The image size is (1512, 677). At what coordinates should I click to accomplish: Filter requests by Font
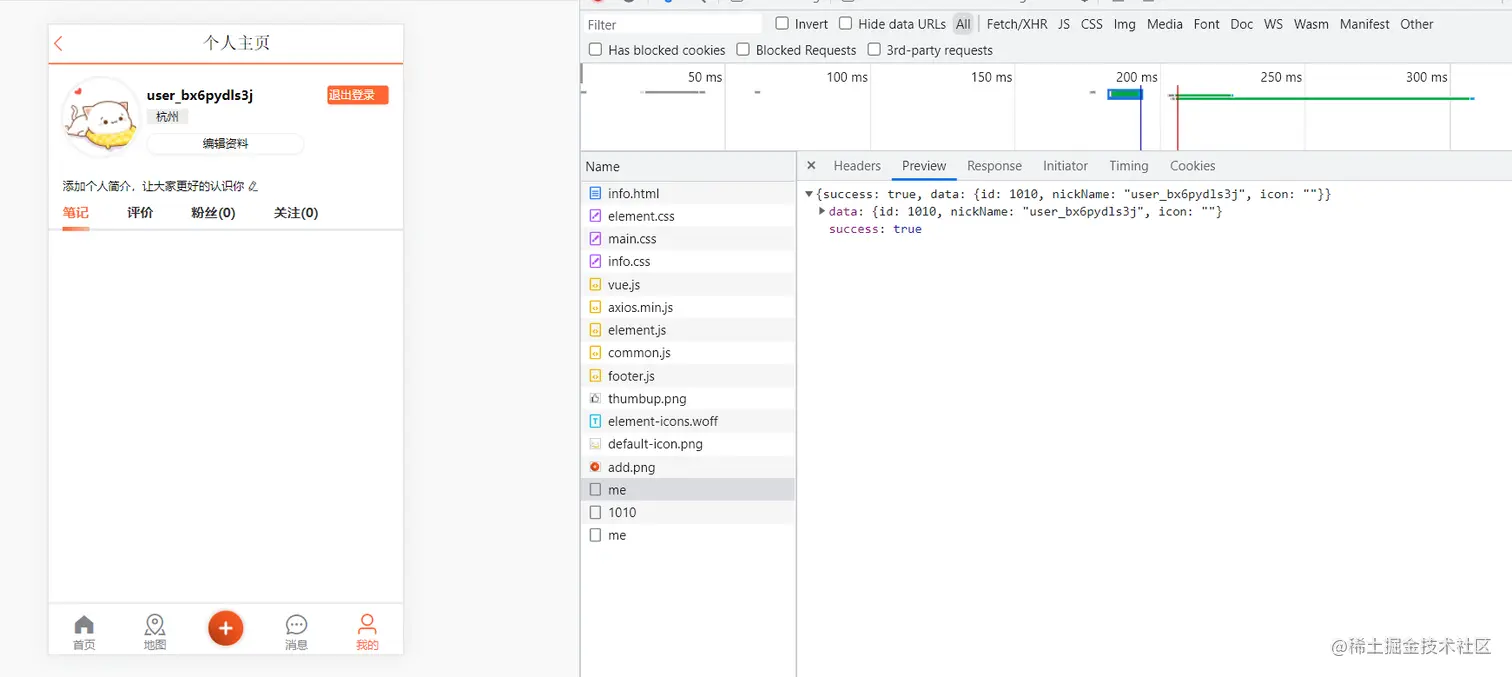coord(1207,24)
